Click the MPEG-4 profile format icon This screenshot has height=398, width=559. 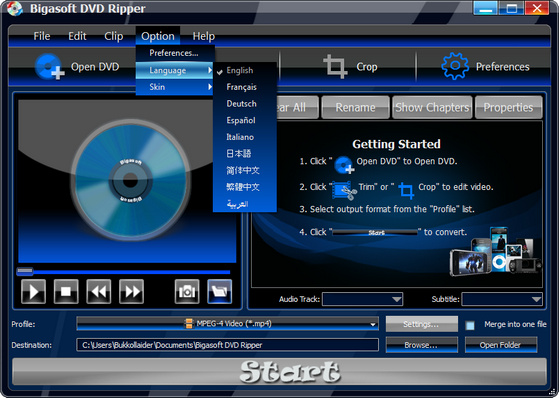click(x=188, y=323)
